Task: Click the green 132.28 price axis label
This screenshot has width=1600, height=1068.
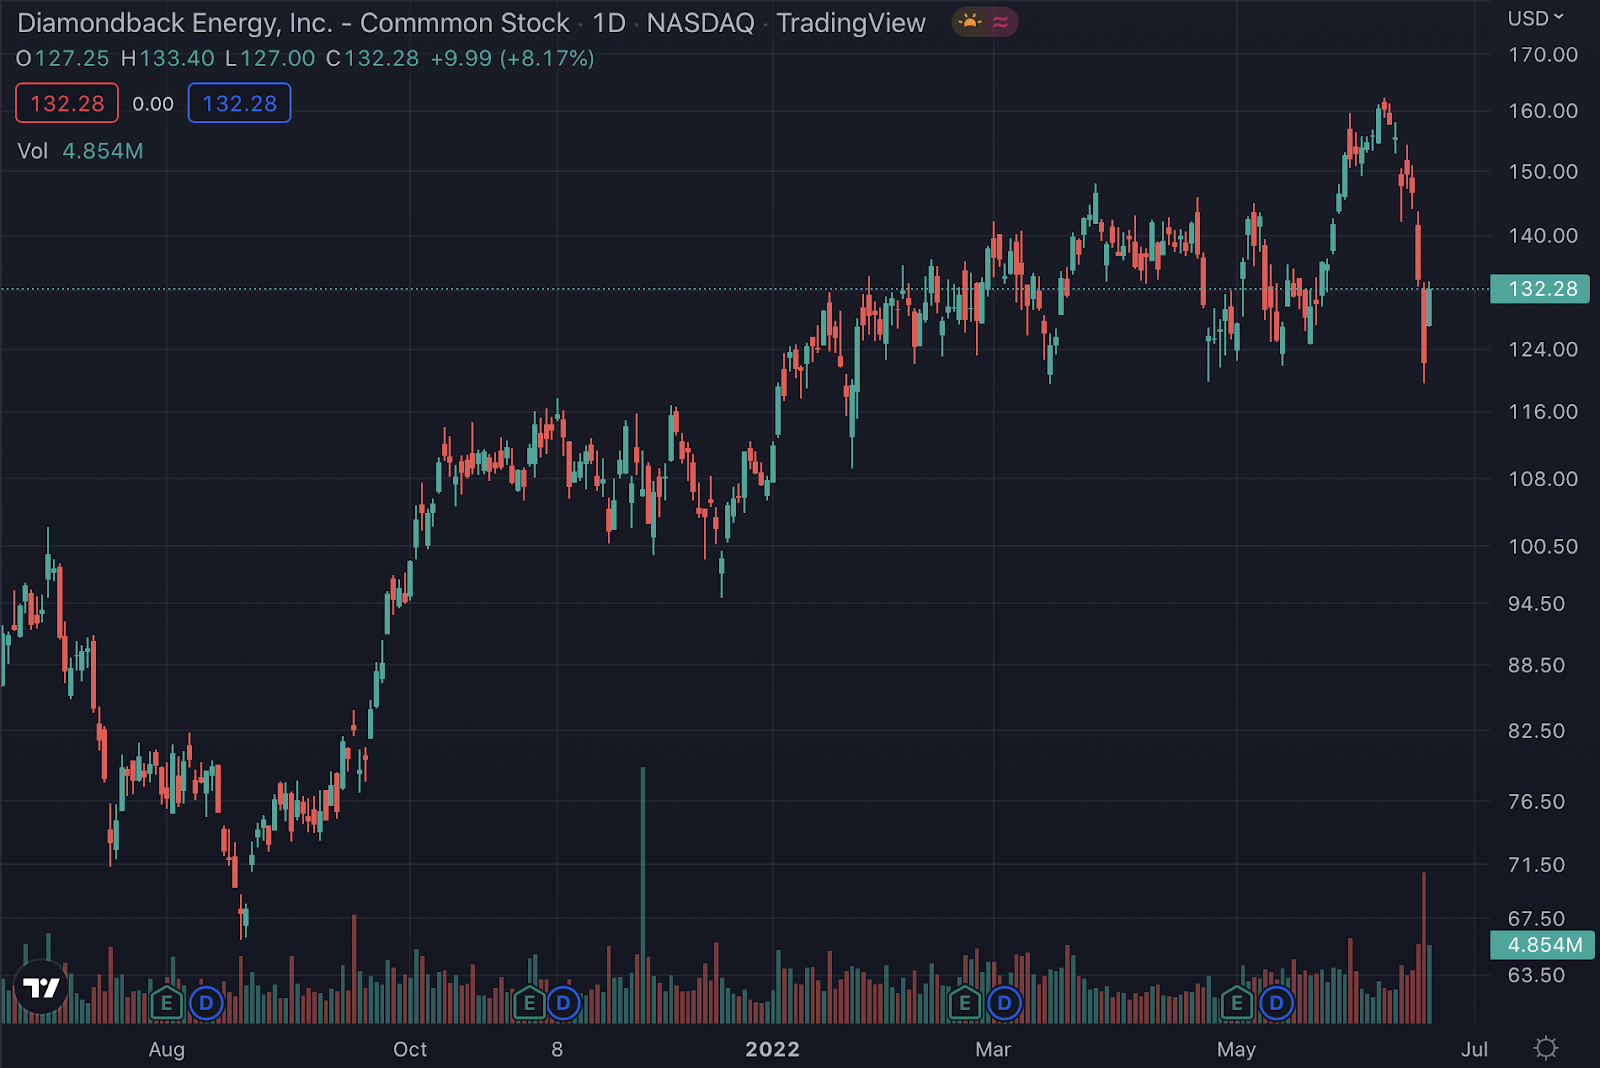Action: (x=1540, y=289)
